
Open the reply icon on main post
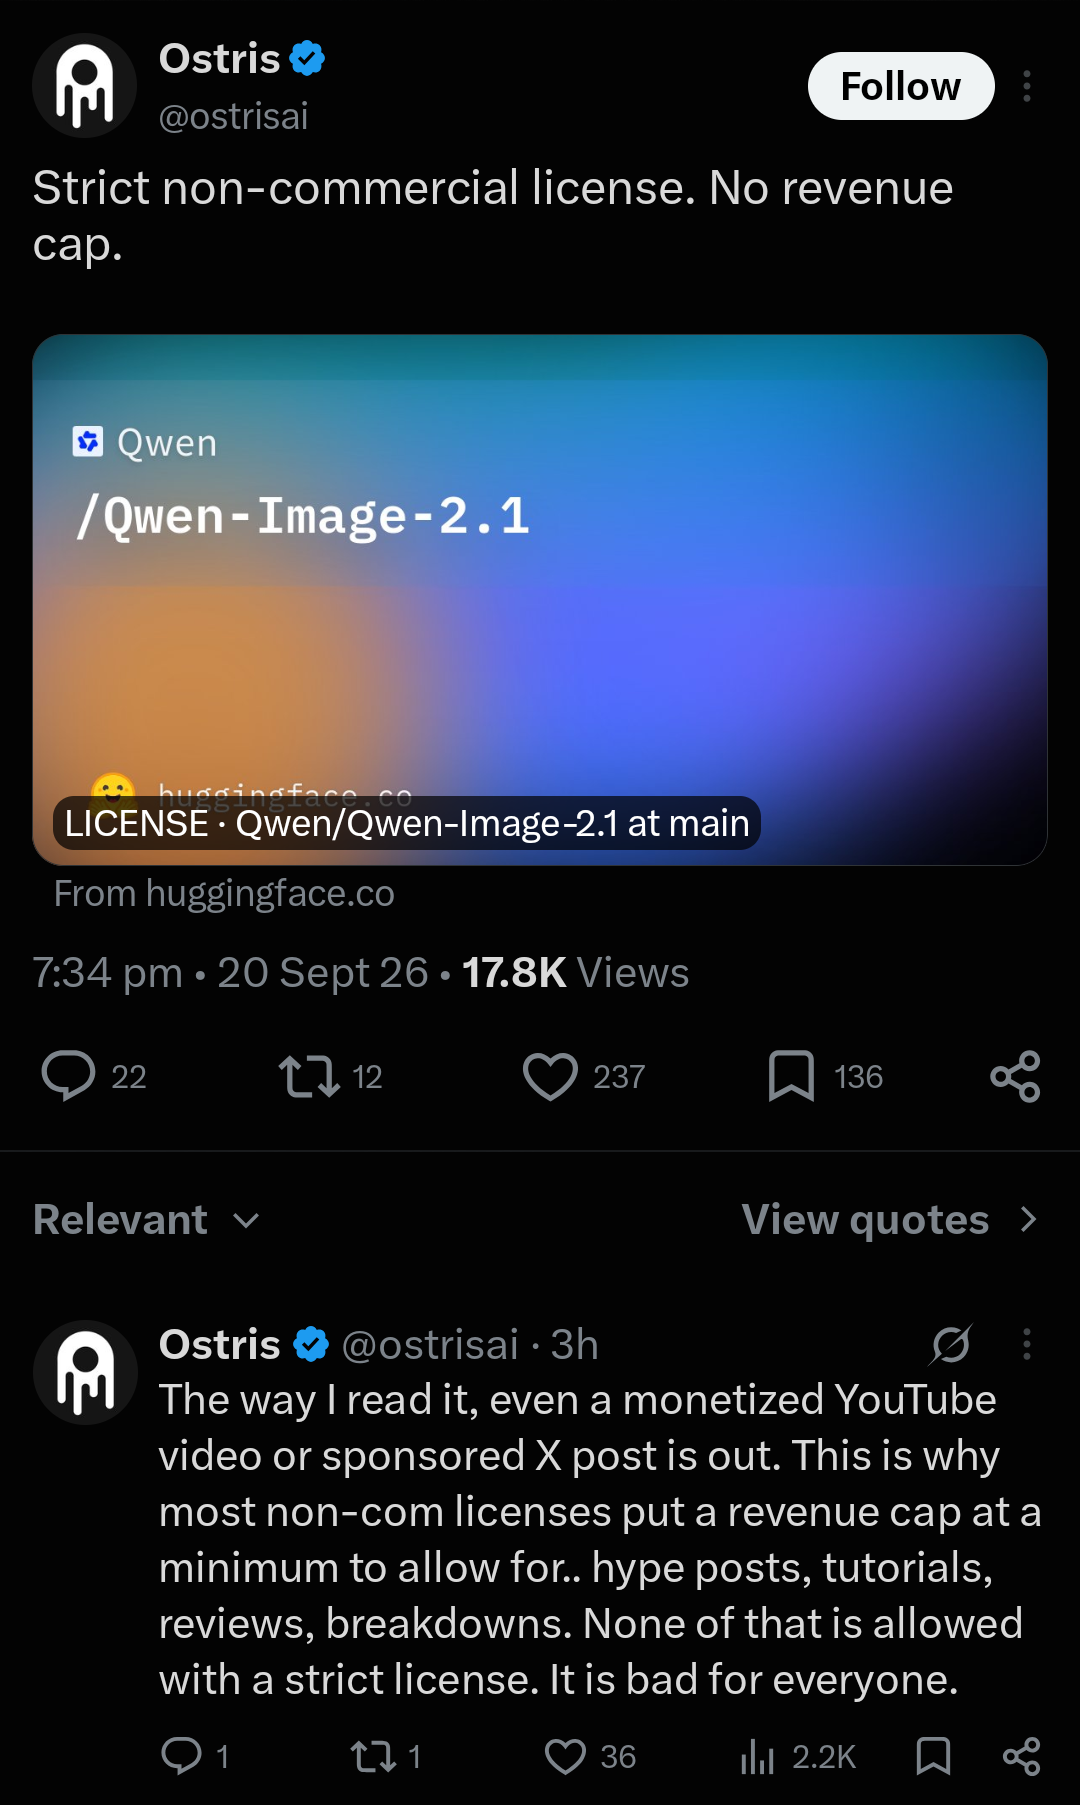[68, 1076]
